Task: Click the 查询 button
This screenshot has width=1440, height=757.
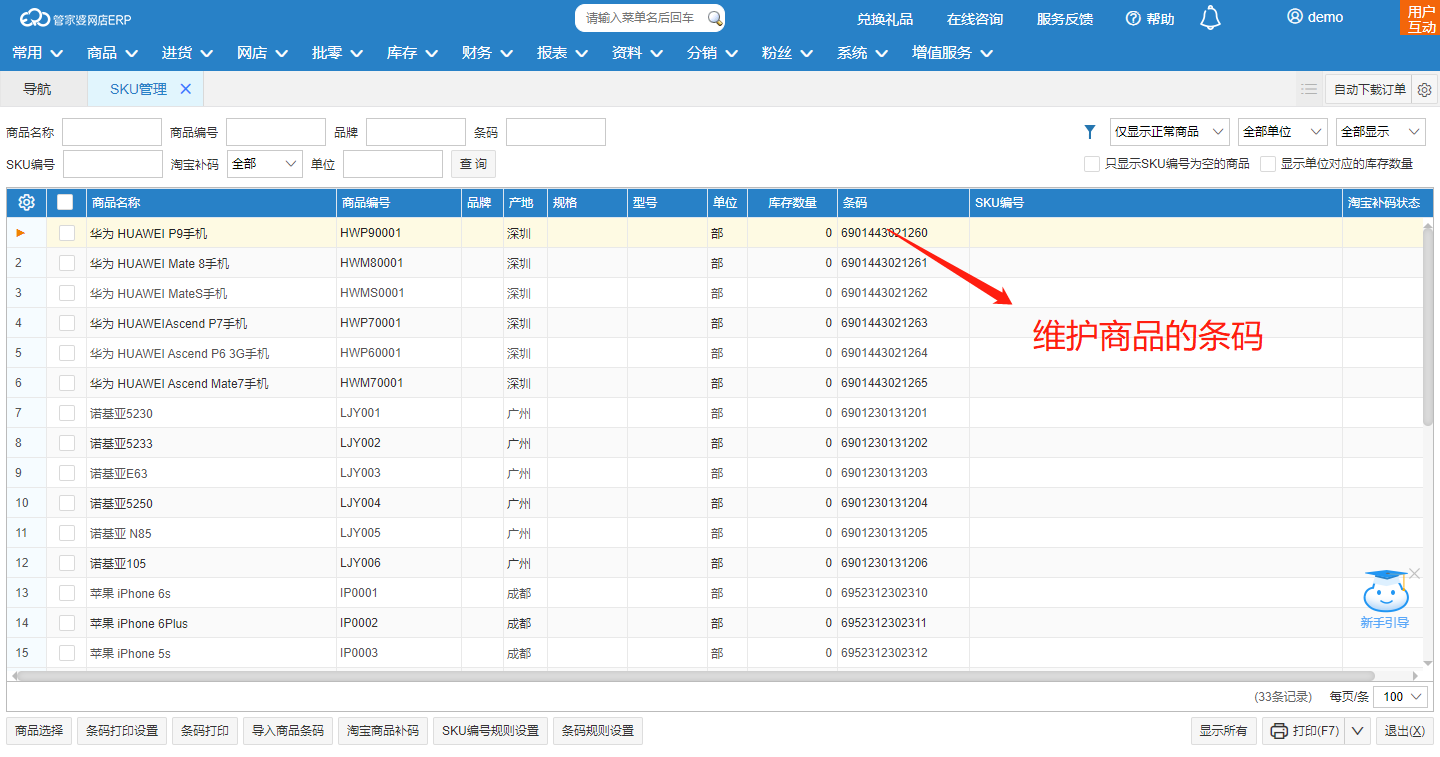Action: pos(473,164)
